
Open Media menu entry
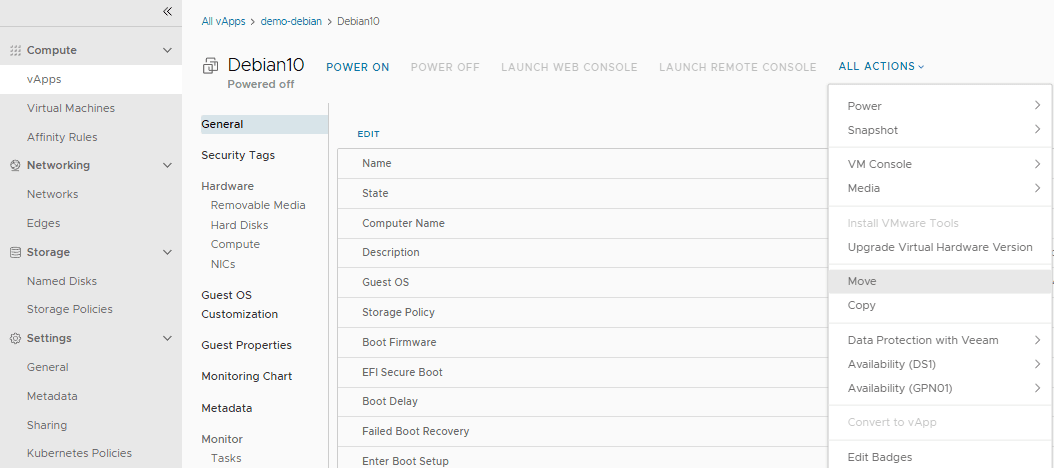point(940,188)
